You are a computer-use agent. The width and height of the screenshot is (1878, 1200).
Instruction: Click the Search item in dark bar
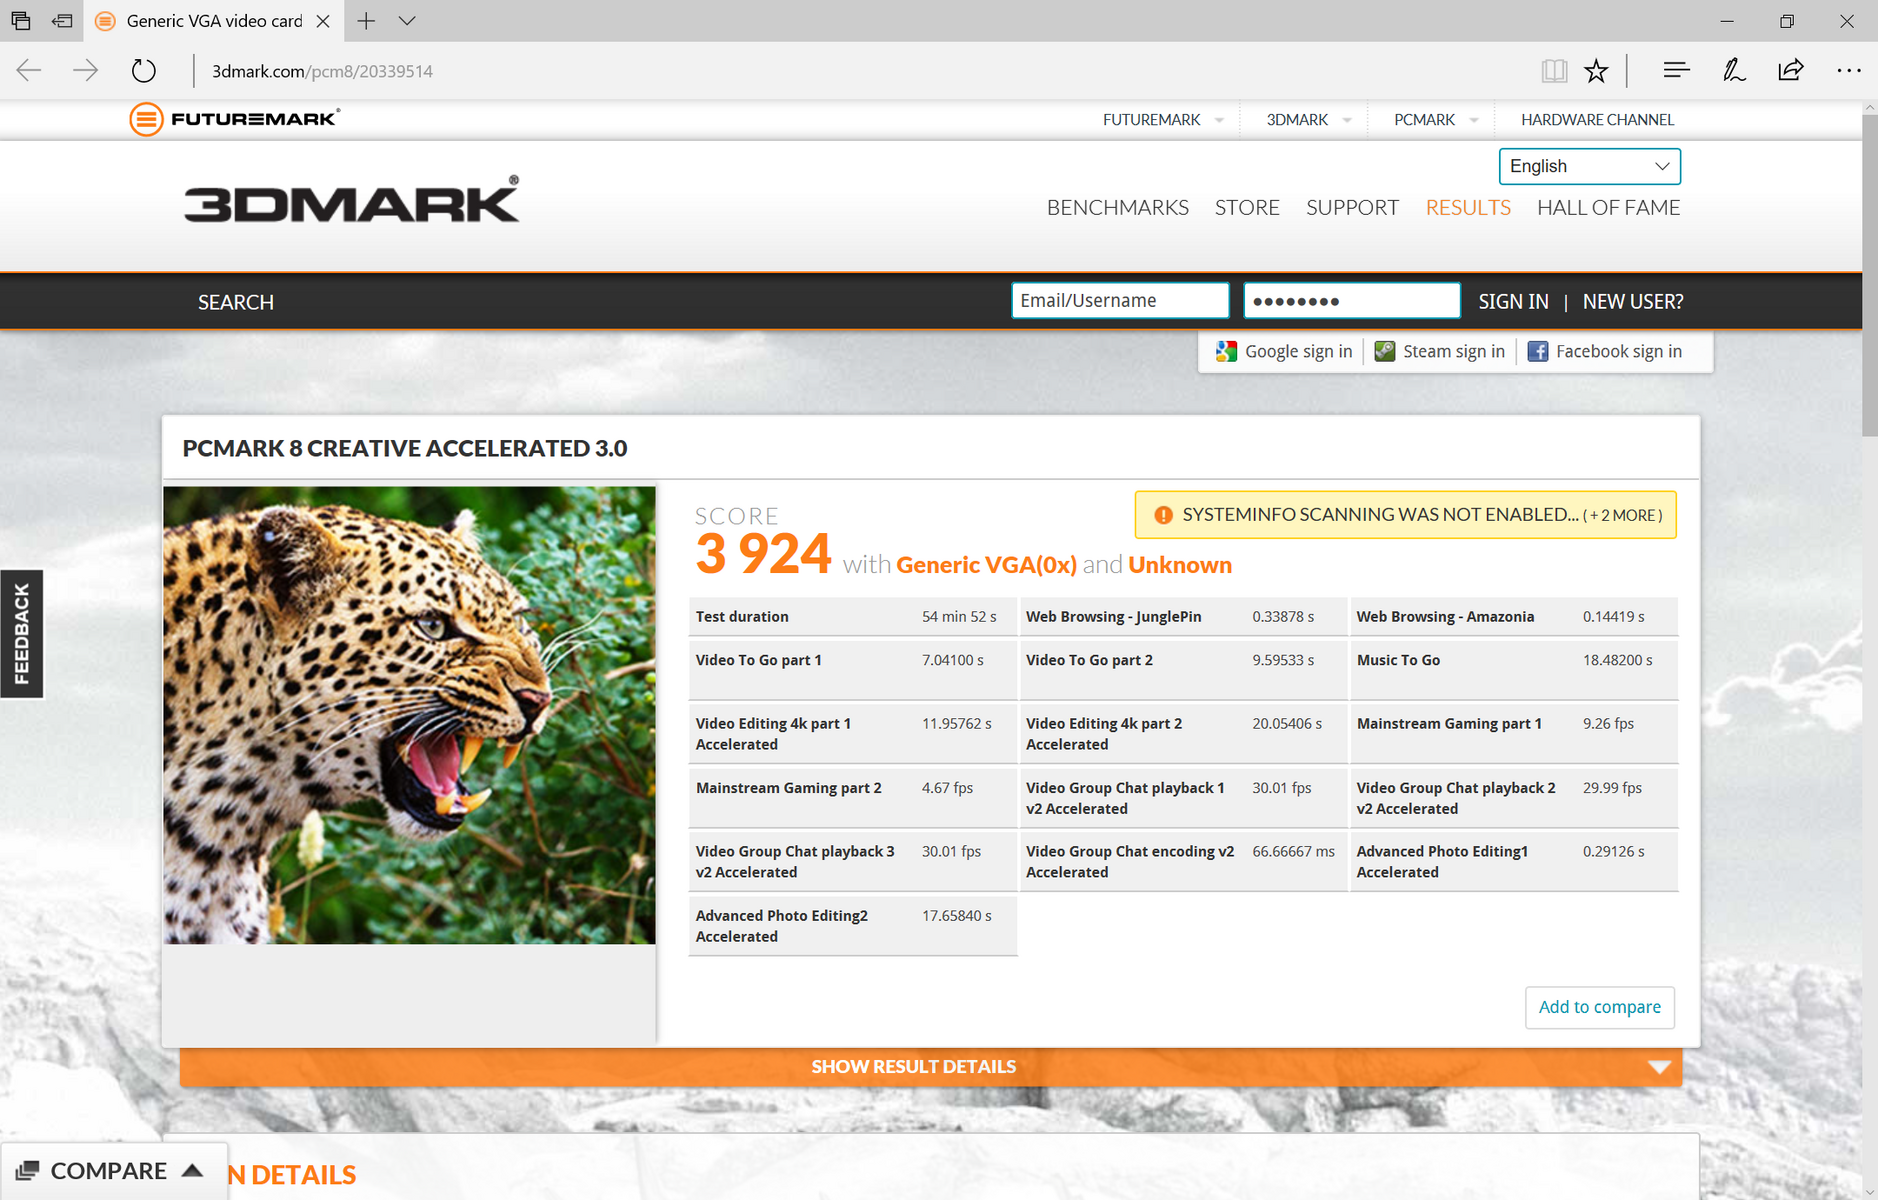tap(236, 302)
